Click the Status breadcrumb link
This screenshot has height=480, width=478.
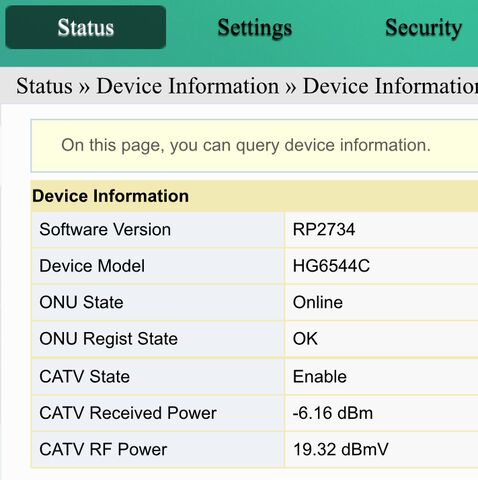click(x=44, y=86)
